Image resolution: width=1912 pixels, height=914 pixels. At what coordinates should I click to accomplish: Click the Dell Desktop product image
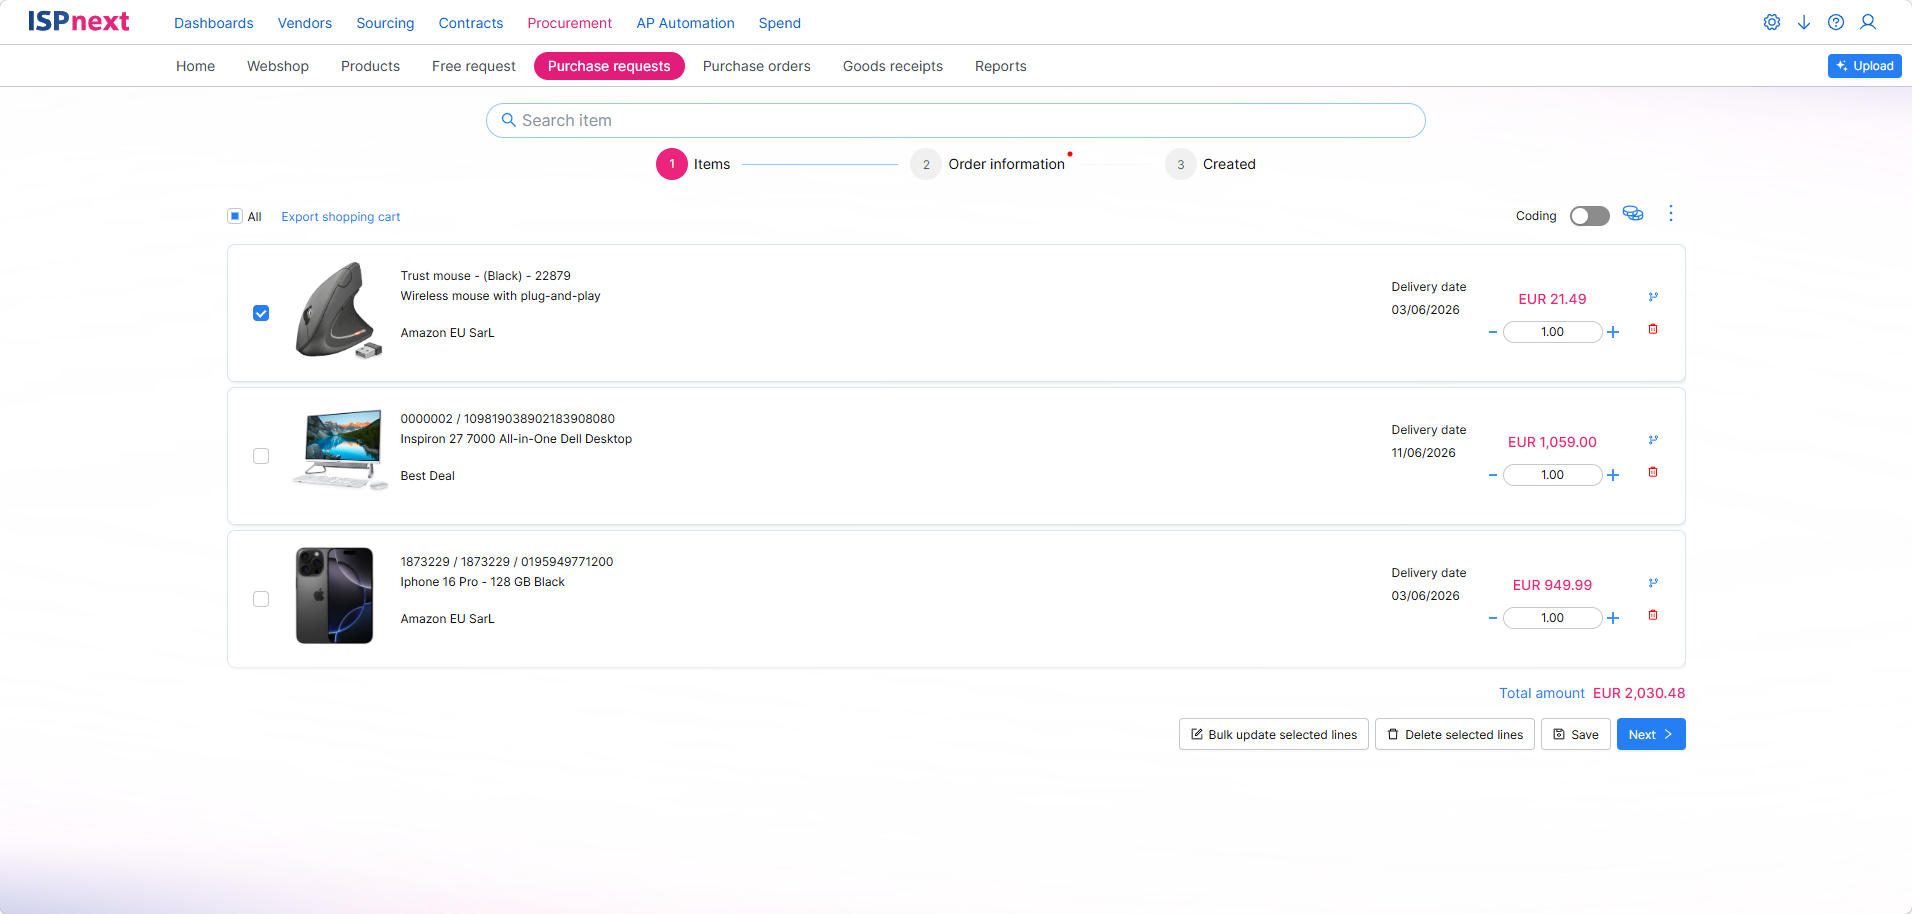339,449
